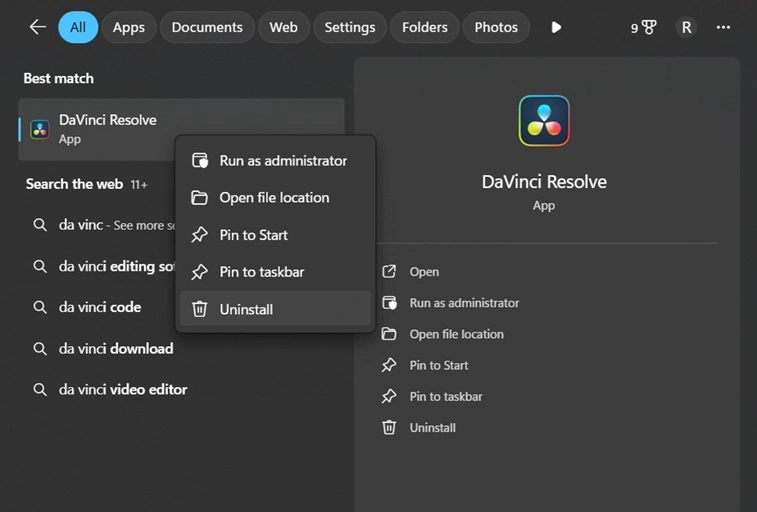This screenshot has width=757, height=512.
Task: Select 'da vinci video editor' web suggestion
Action: [123, 389]
